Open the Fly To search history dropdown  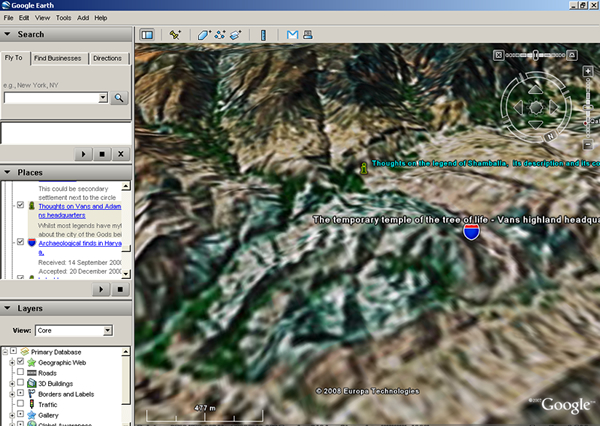103,98
